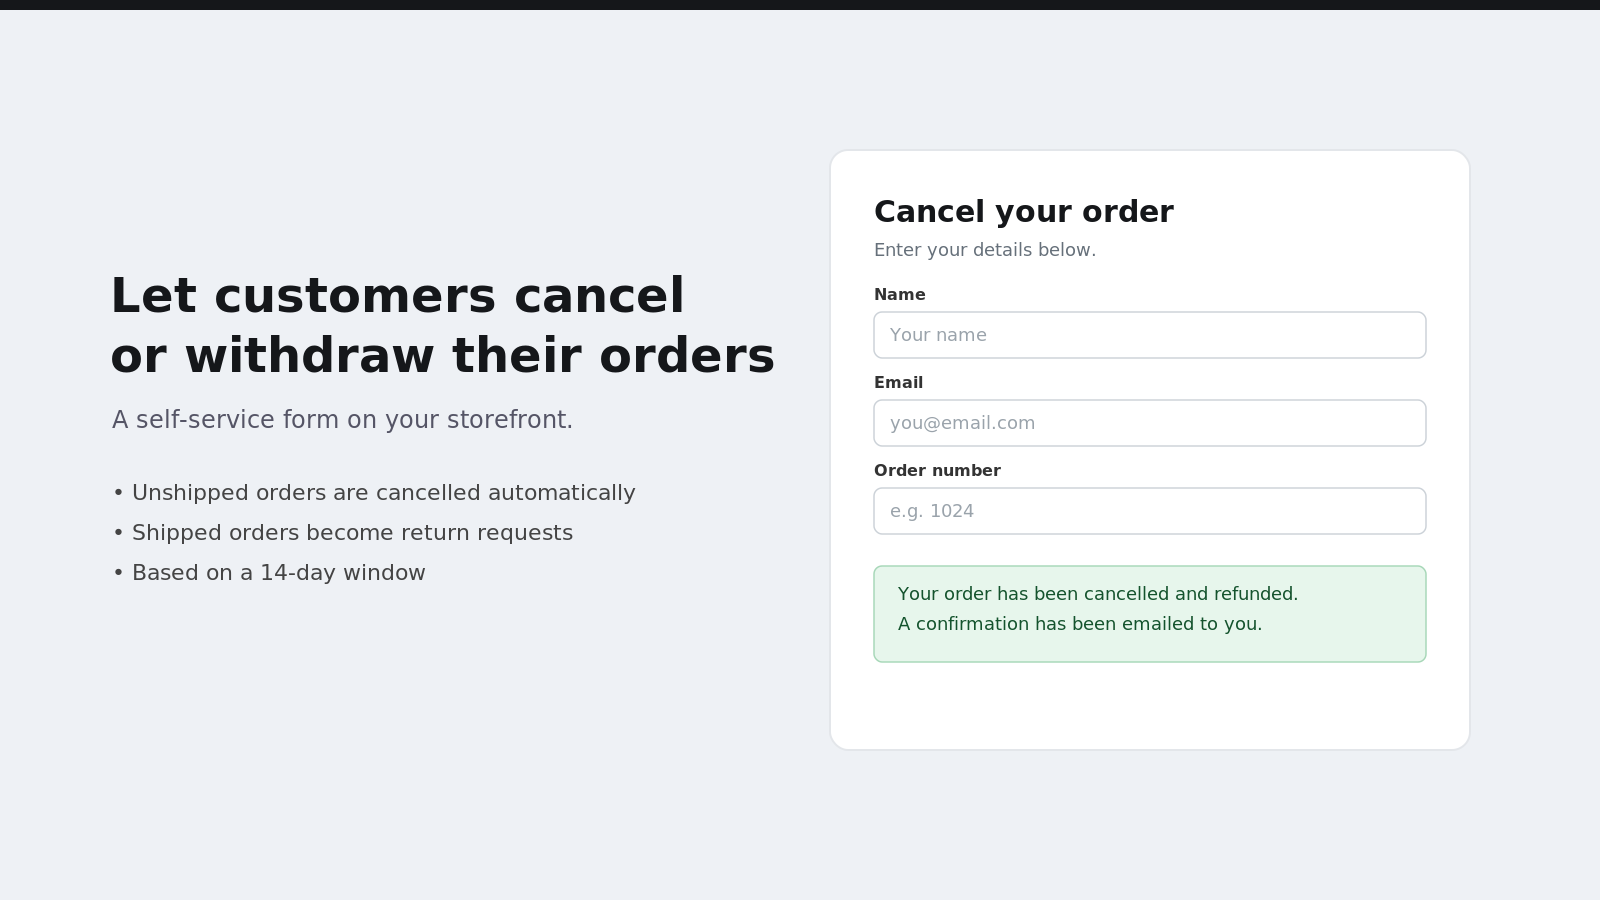Click the "Email" field label
This screenshot has width=1600, height=900.
(898, 383)
